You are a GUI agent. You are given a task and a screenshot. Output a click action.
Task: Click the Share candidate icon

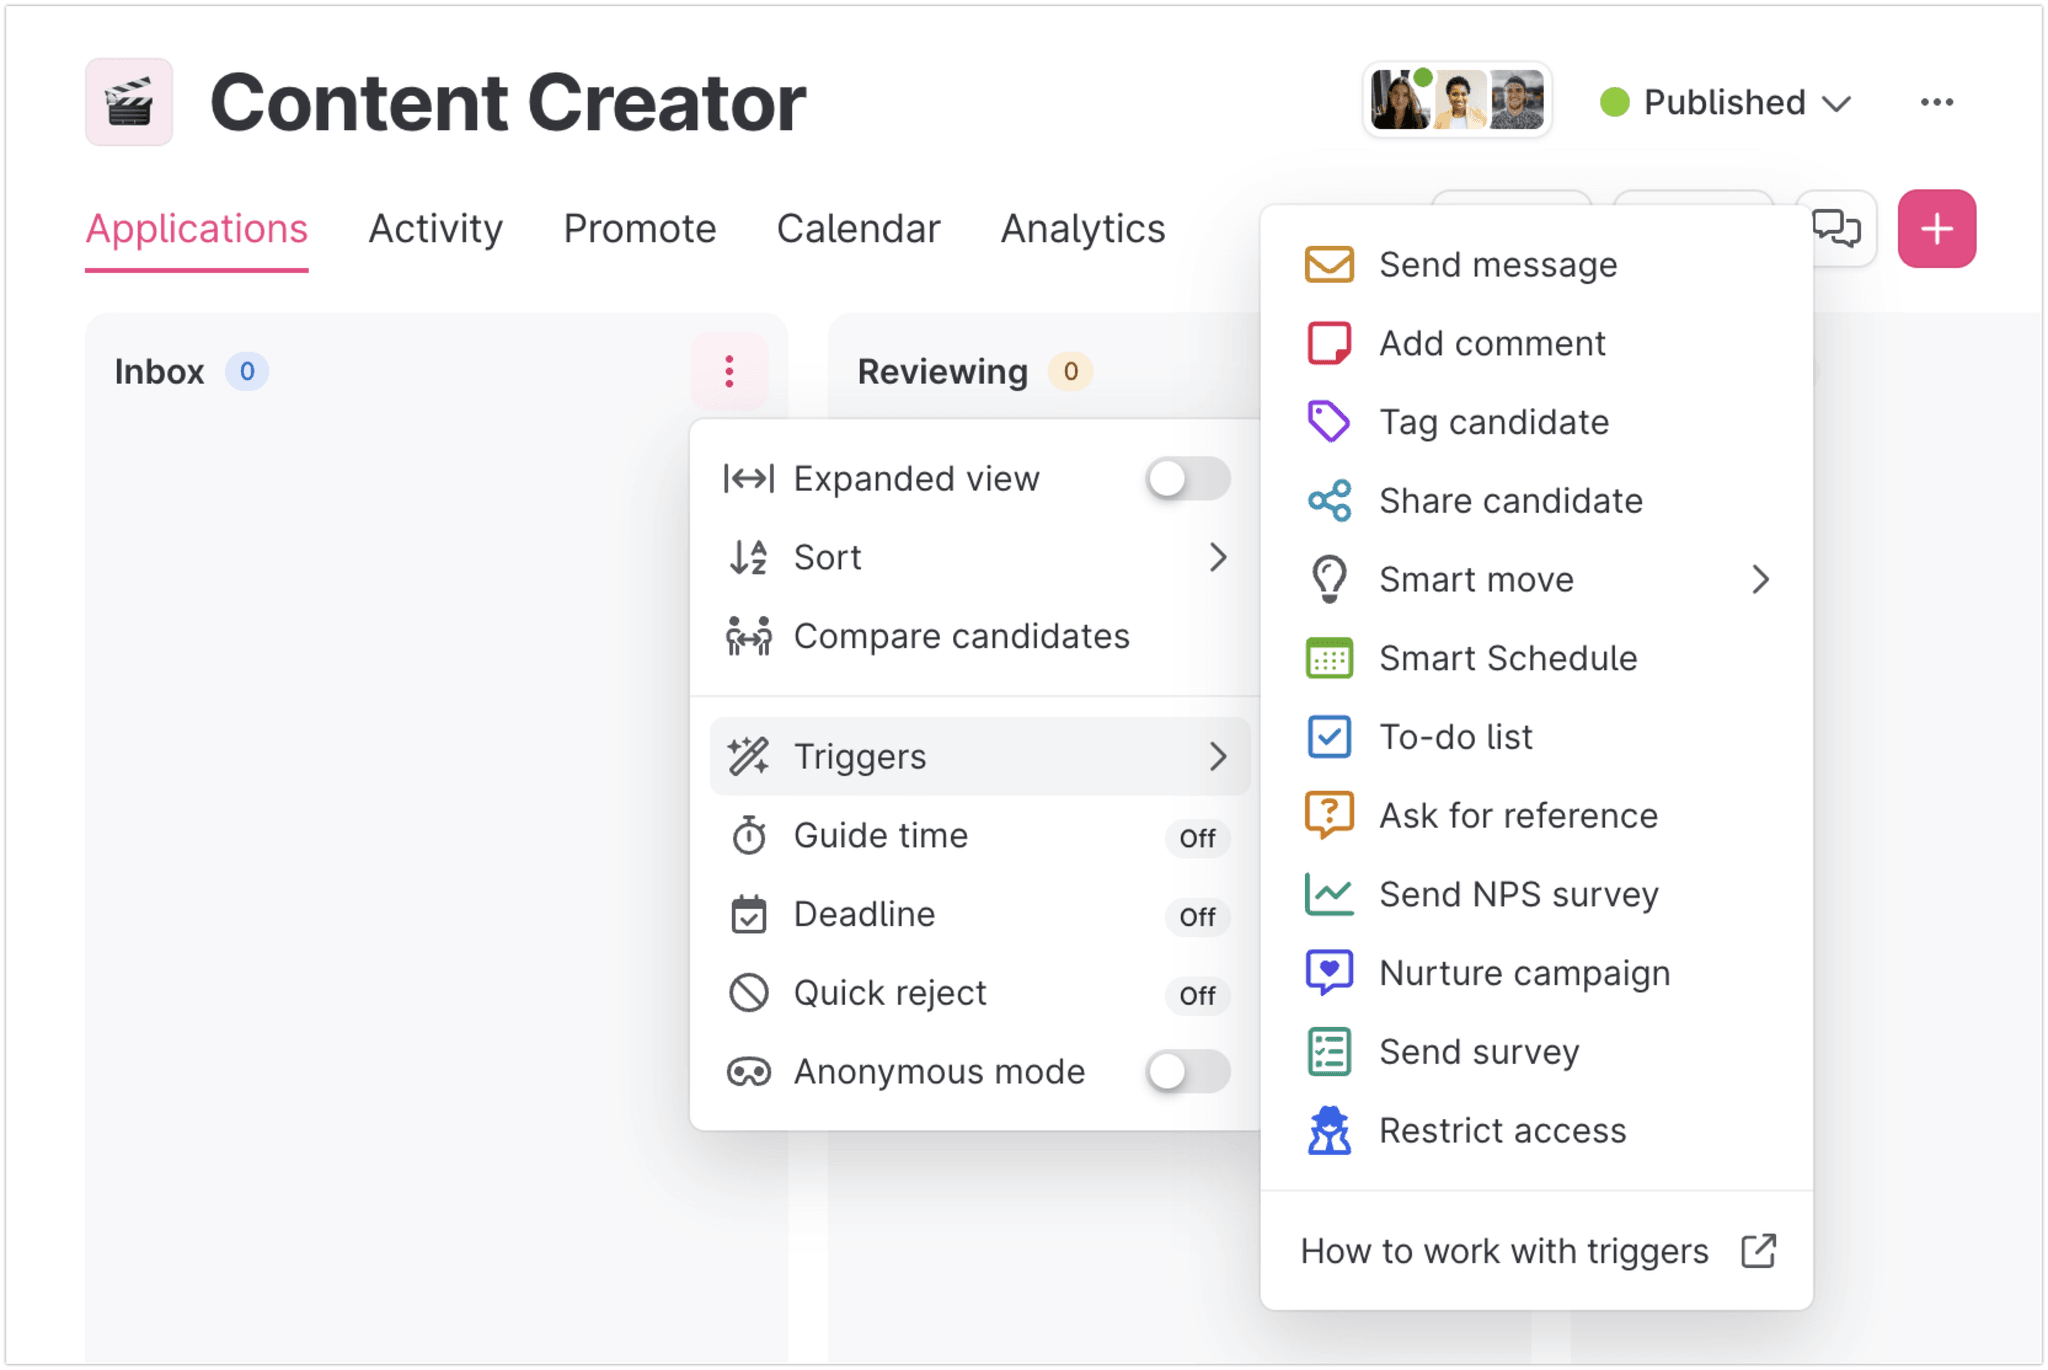tap(1329, 501)
